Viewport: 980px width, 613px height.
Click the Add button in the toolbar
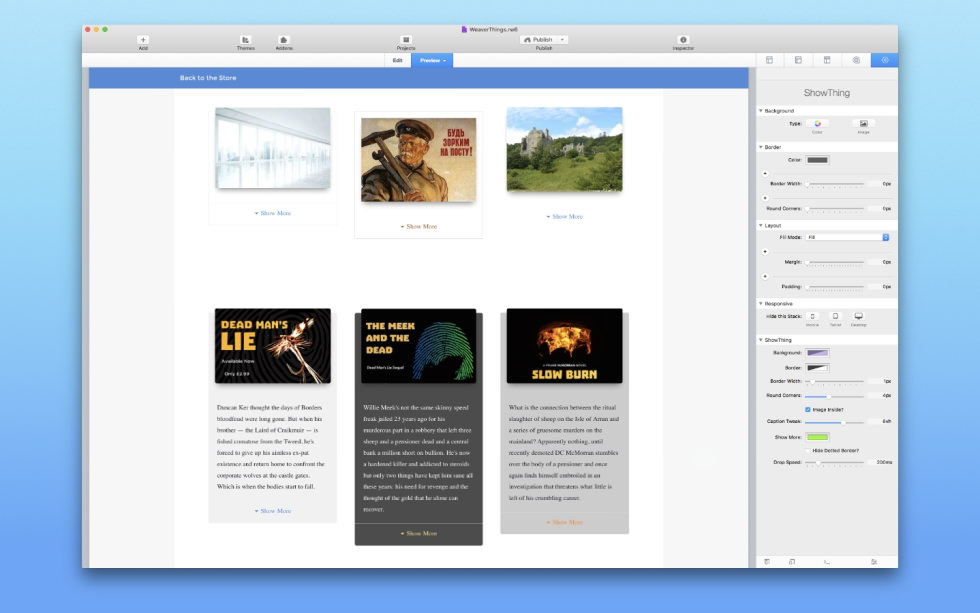tap(143, 42)
